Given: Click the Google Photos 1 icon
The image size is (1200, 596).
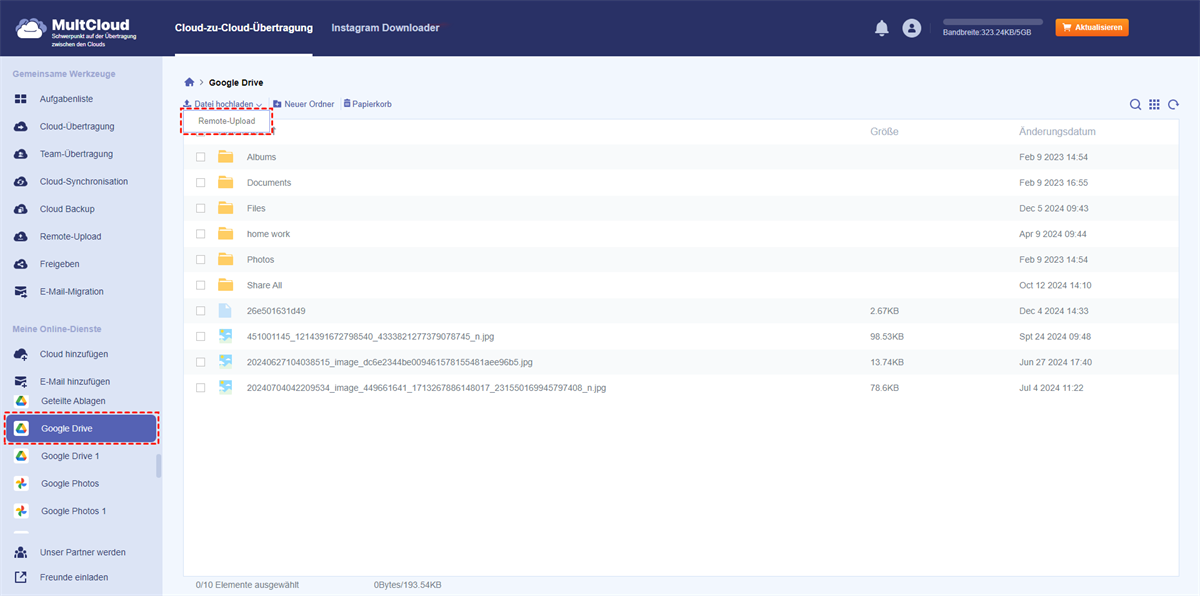Looking at the screenshot, I should pyautogui.click(x=21, y=511).
